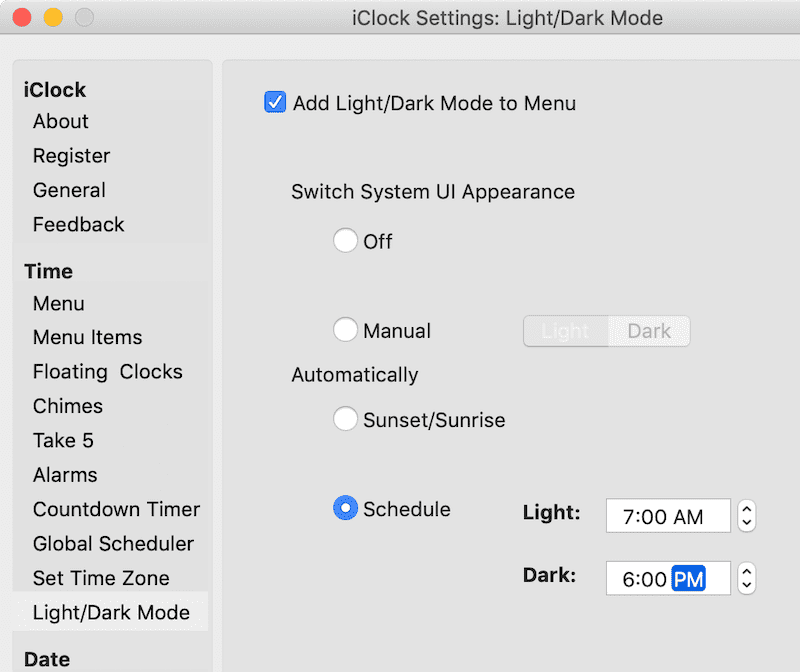
Task: Choose the Manual appearance option
Action: point(345,330)
